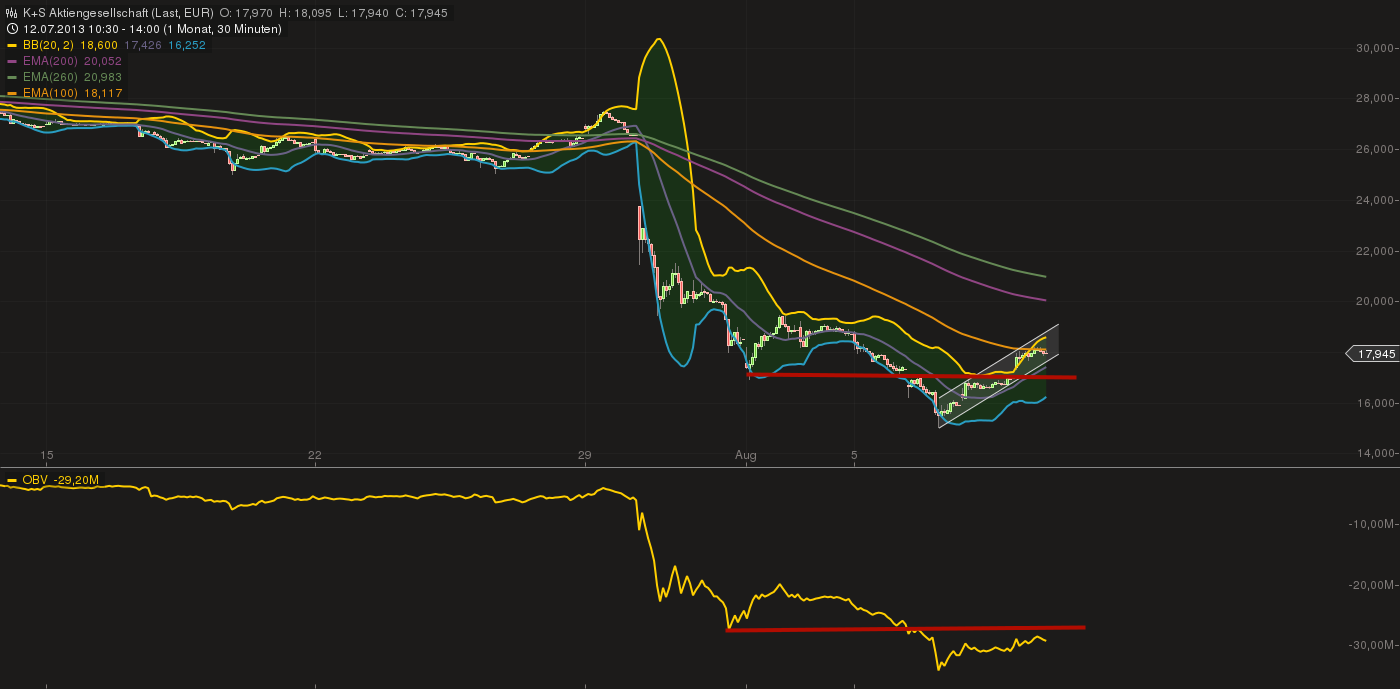This screenshot has height=689, width=1400.
Task: Click the 28,000 price axis label
Action: point(1375,99)
